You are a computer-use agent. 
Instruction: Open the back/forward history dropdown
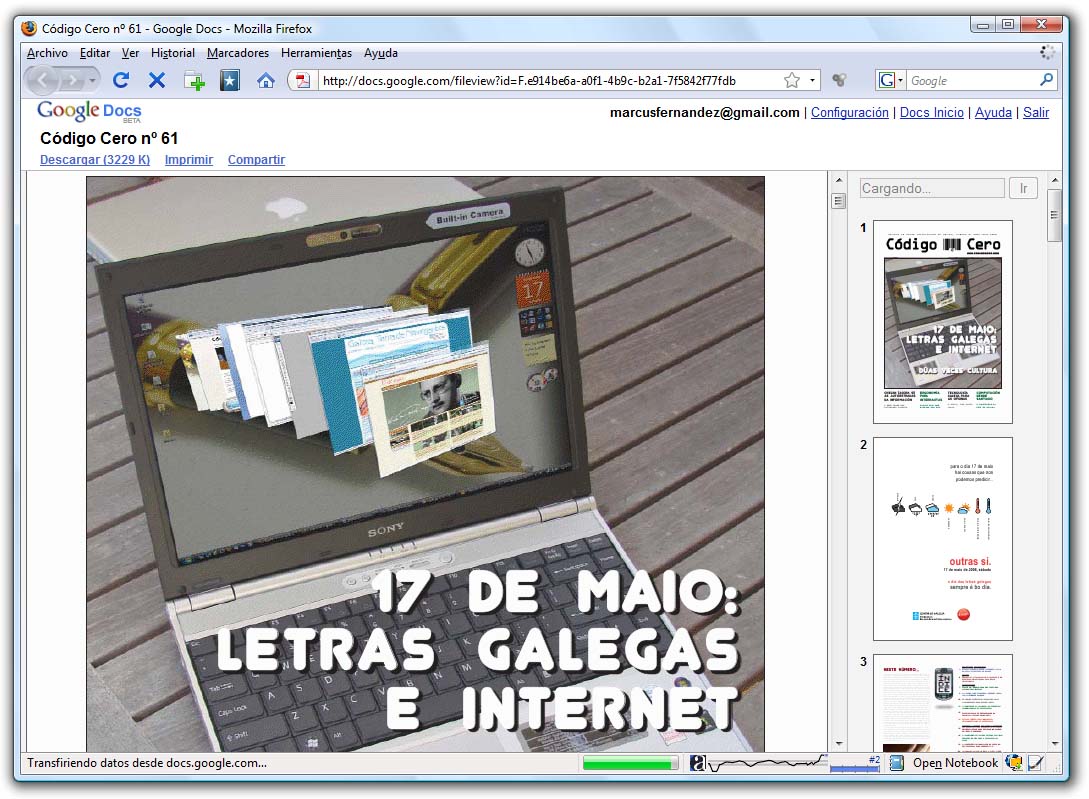(x=92, y=81)
